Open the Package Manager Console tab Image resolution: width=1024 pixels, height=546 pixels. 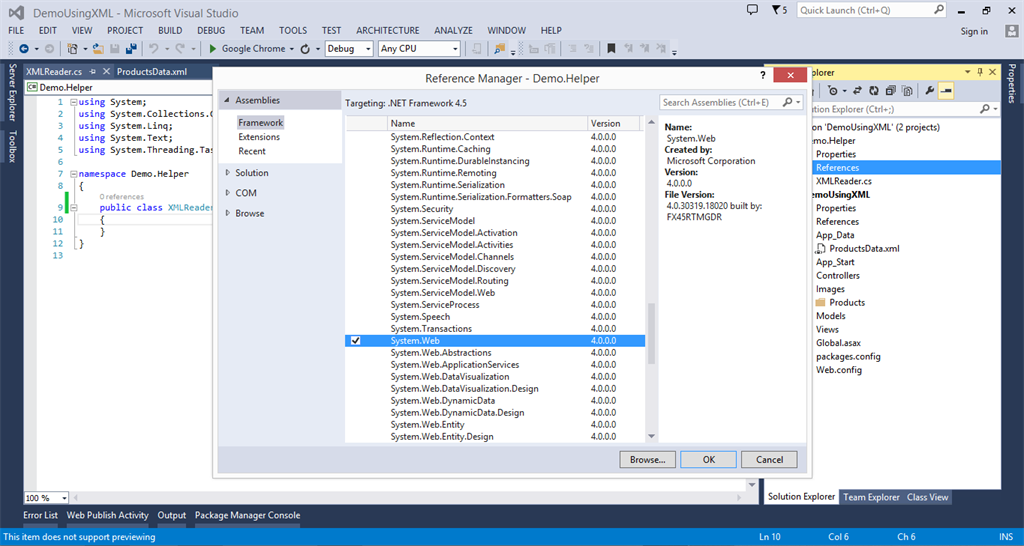coord(248,515)
